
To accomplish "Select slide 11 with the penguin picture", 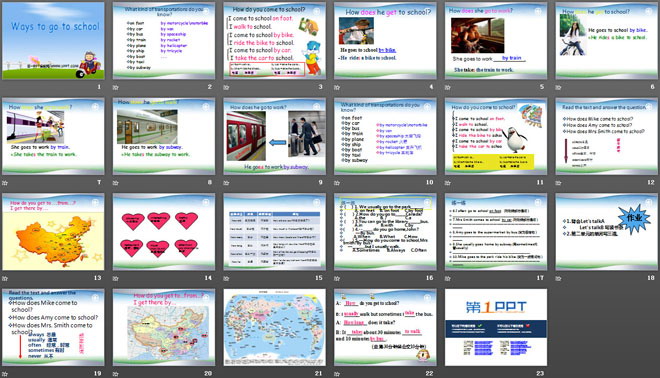I will 496,136.
